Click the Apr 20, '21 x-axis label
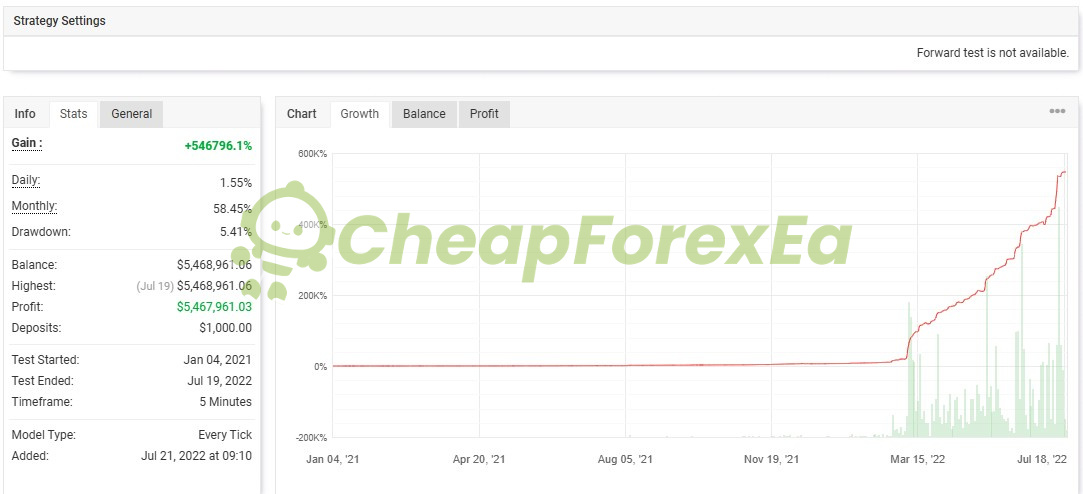 479,459
